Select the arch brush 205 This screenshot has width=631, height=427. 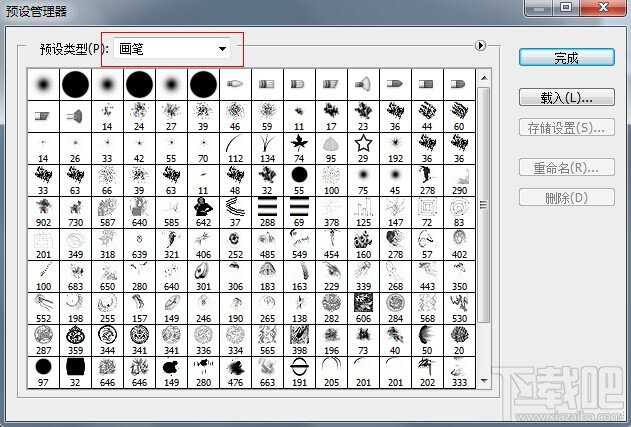(332, 372)
